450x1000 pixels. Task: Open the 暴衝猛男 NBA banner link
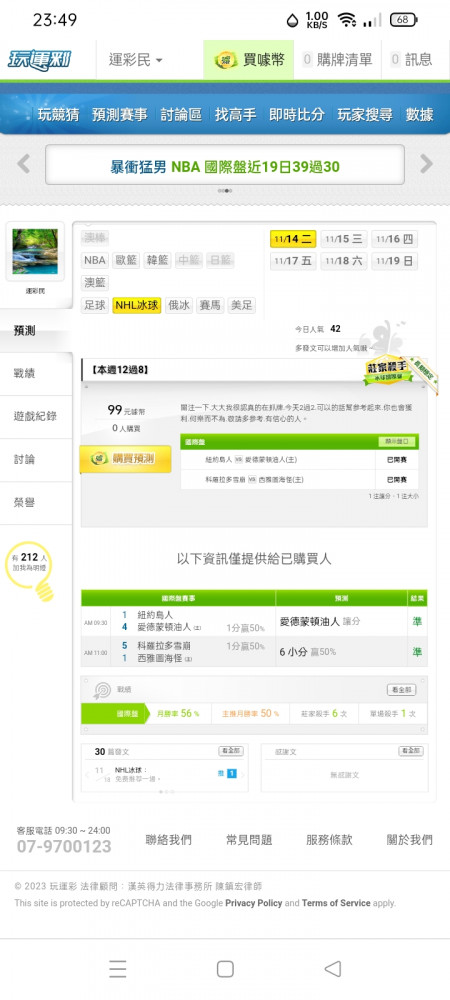click(224, 167)
